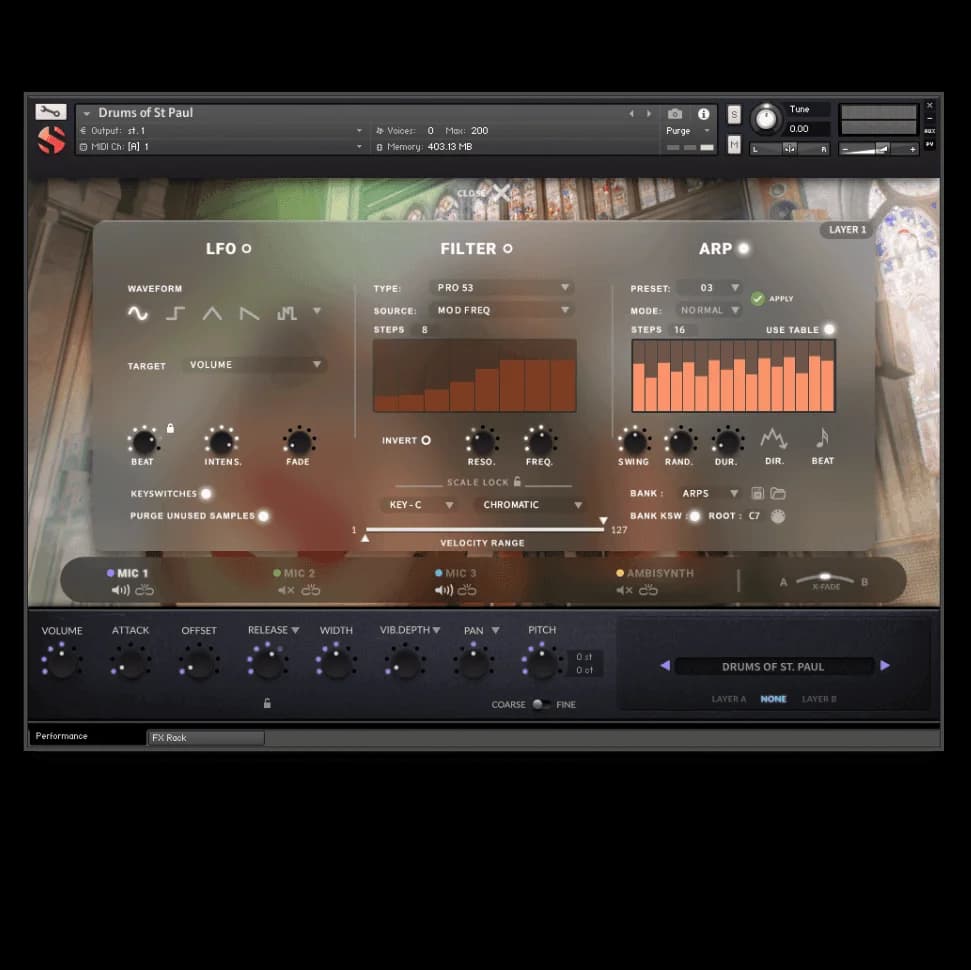
Task: Toggle Purge Unused Samples switch
Action: [x=264, y=516]
